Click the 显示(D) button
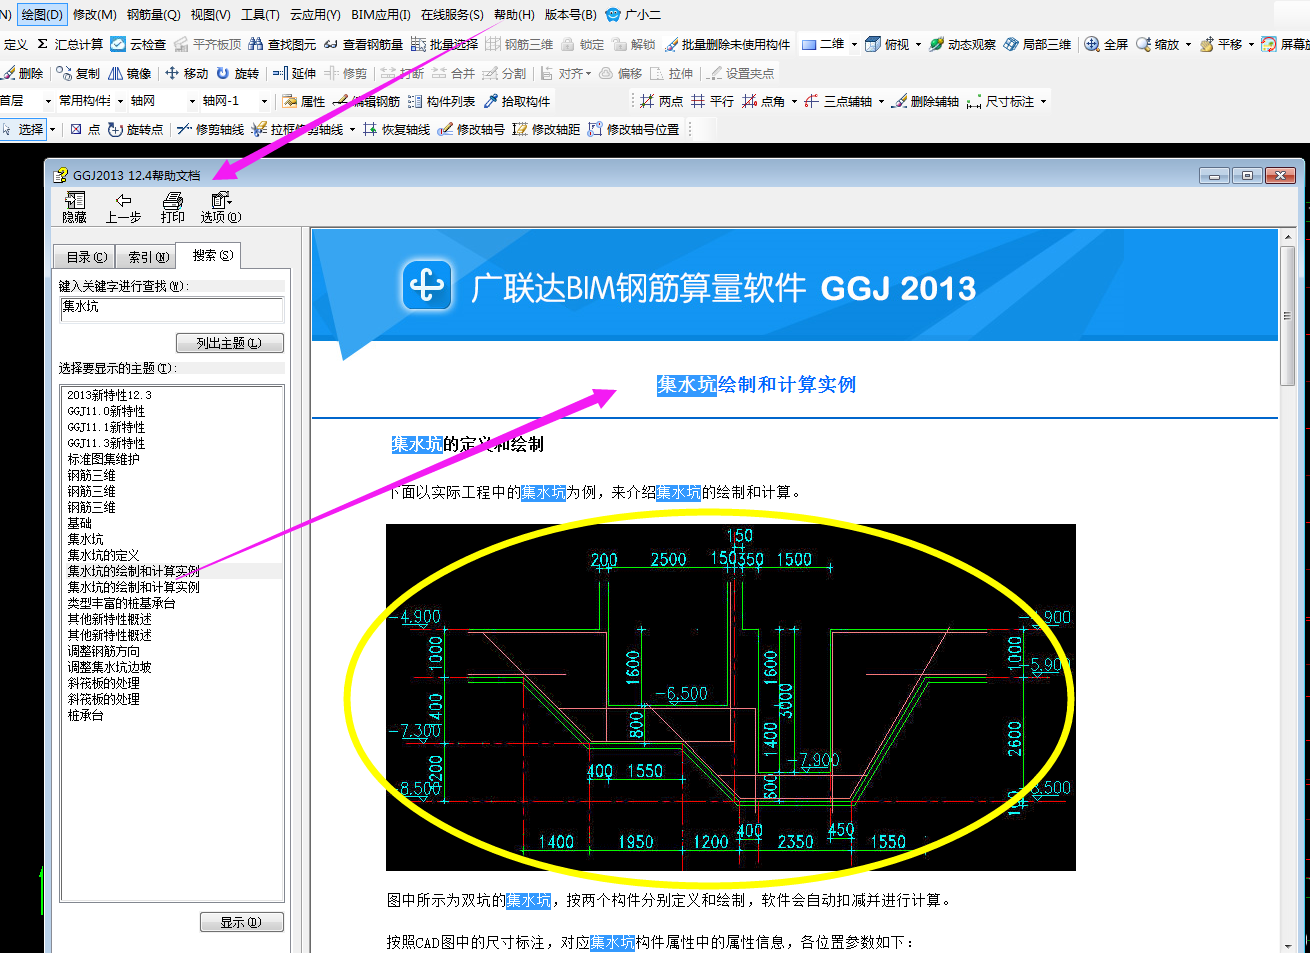The width and height of the screenshot is (1310, 953). coord(241,922)
